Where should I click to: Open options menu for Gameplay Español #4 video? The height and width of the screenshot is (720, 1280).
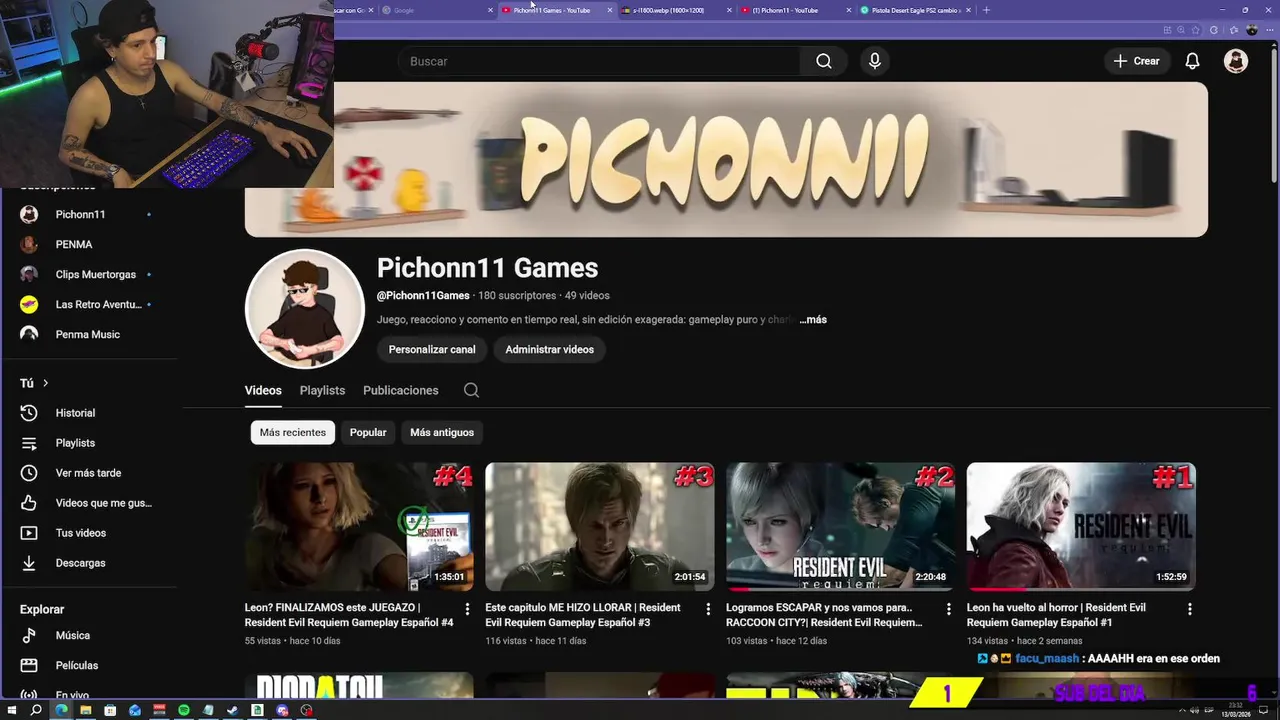point(467,609)
